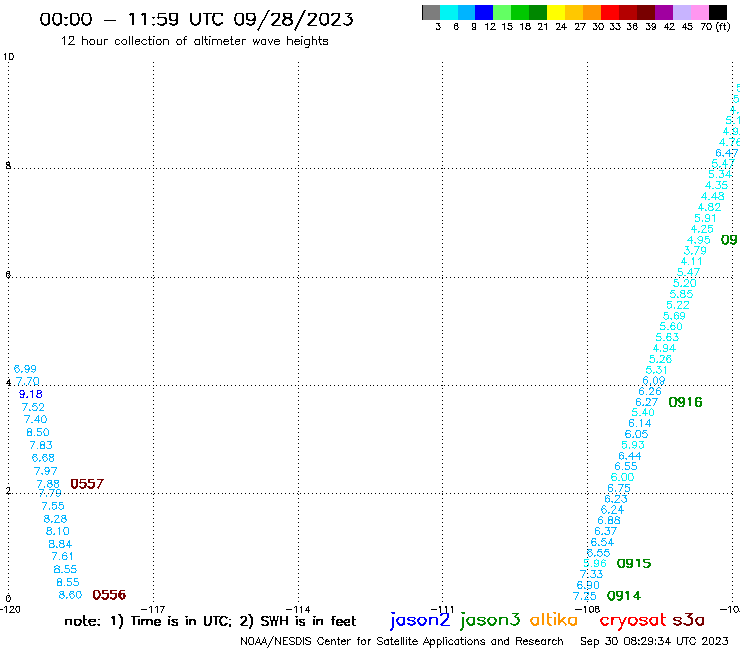Click the 9.18 wave height value
This screenshot has width=740, height=650.
coord(31,394)
